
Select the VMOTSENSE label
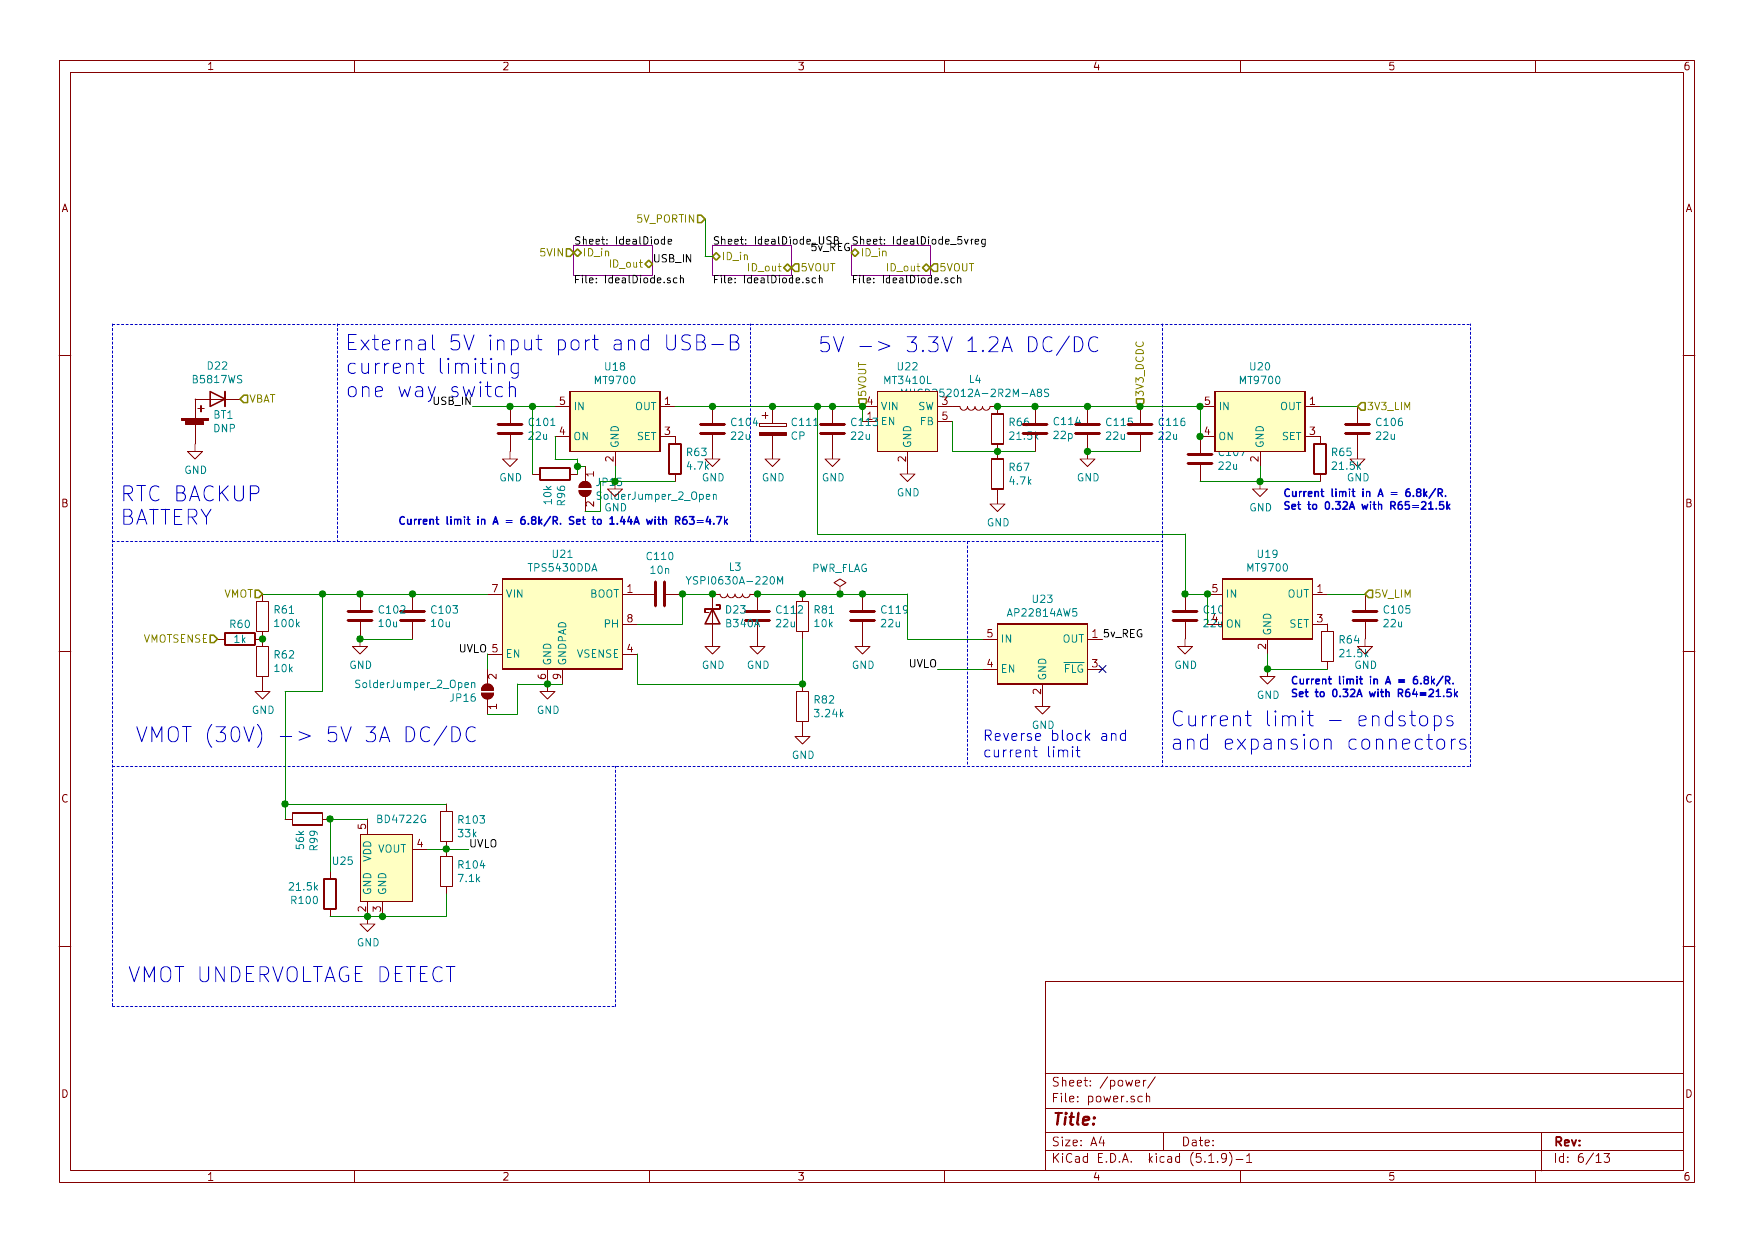coord(180,639)
